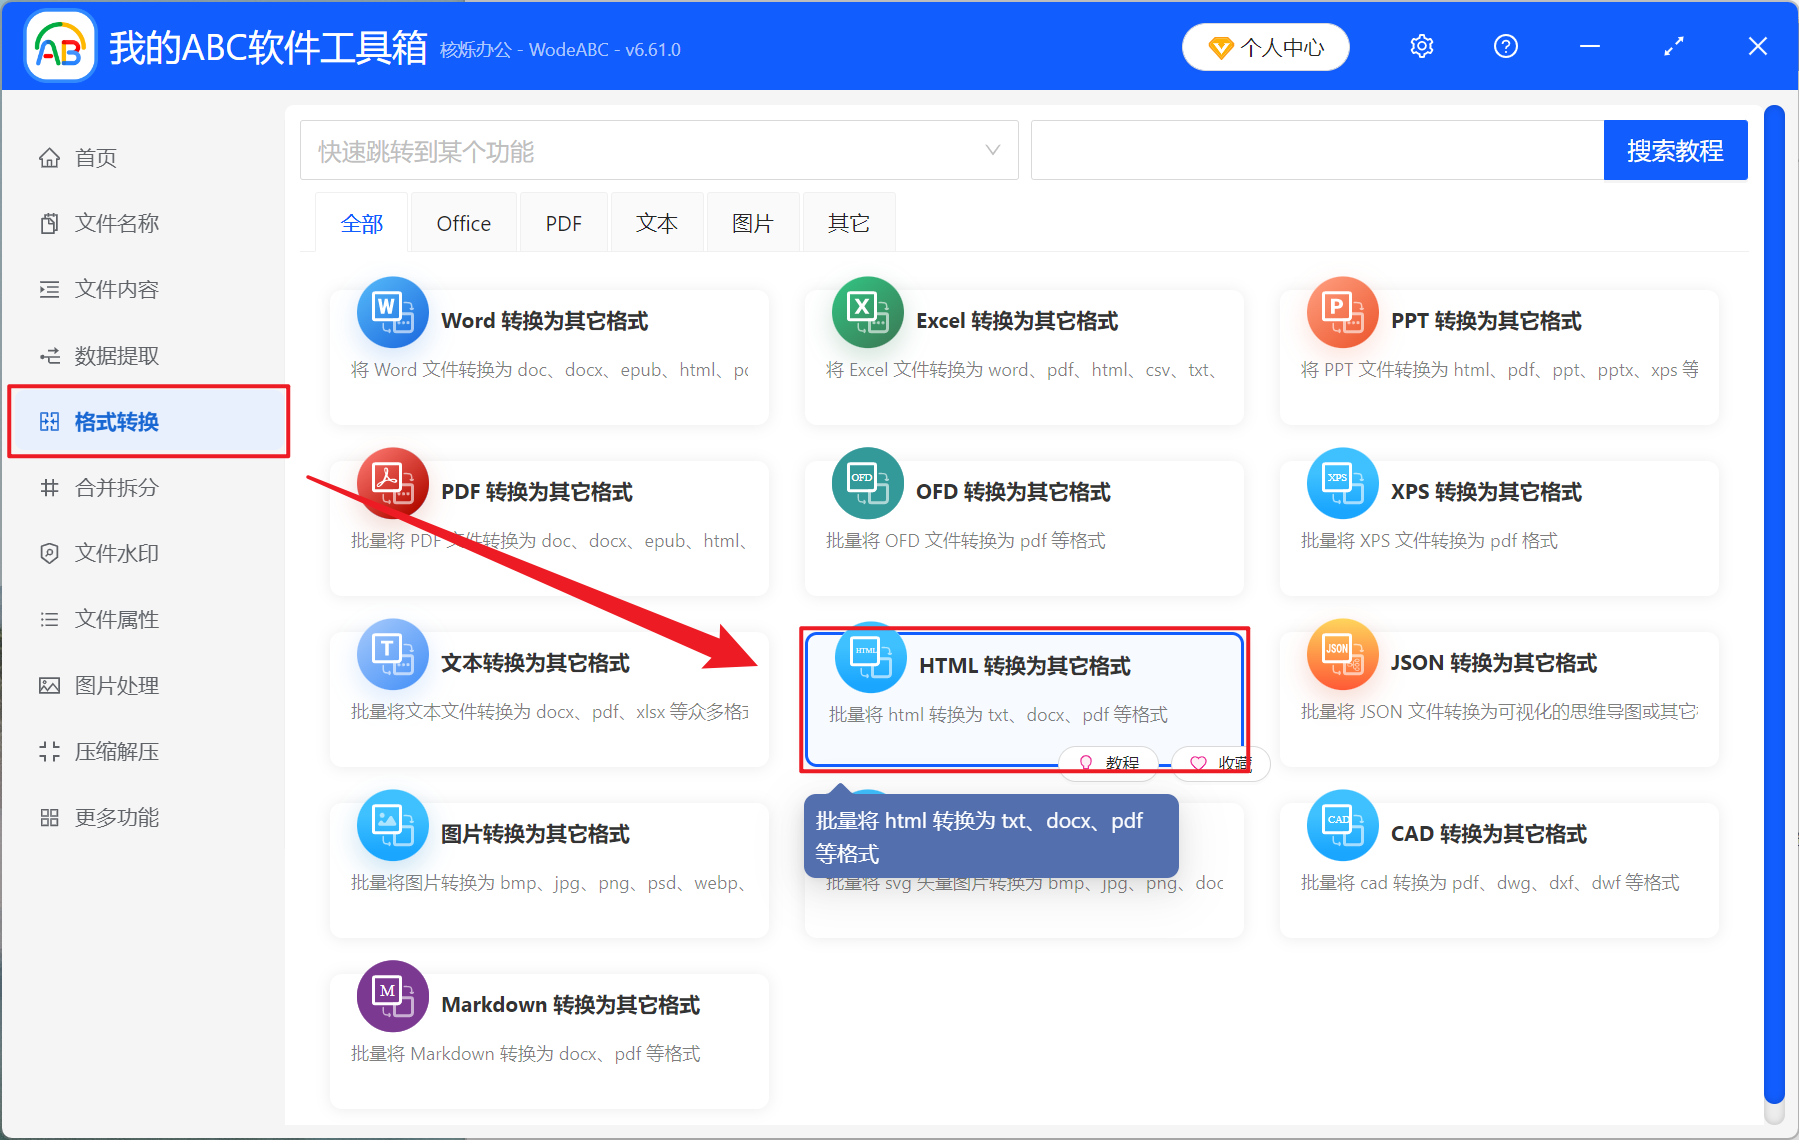This screenshot has height=1140, width=1799.
Task: Click the vertical scrollbar on the right
Action: coord(1774,600)
